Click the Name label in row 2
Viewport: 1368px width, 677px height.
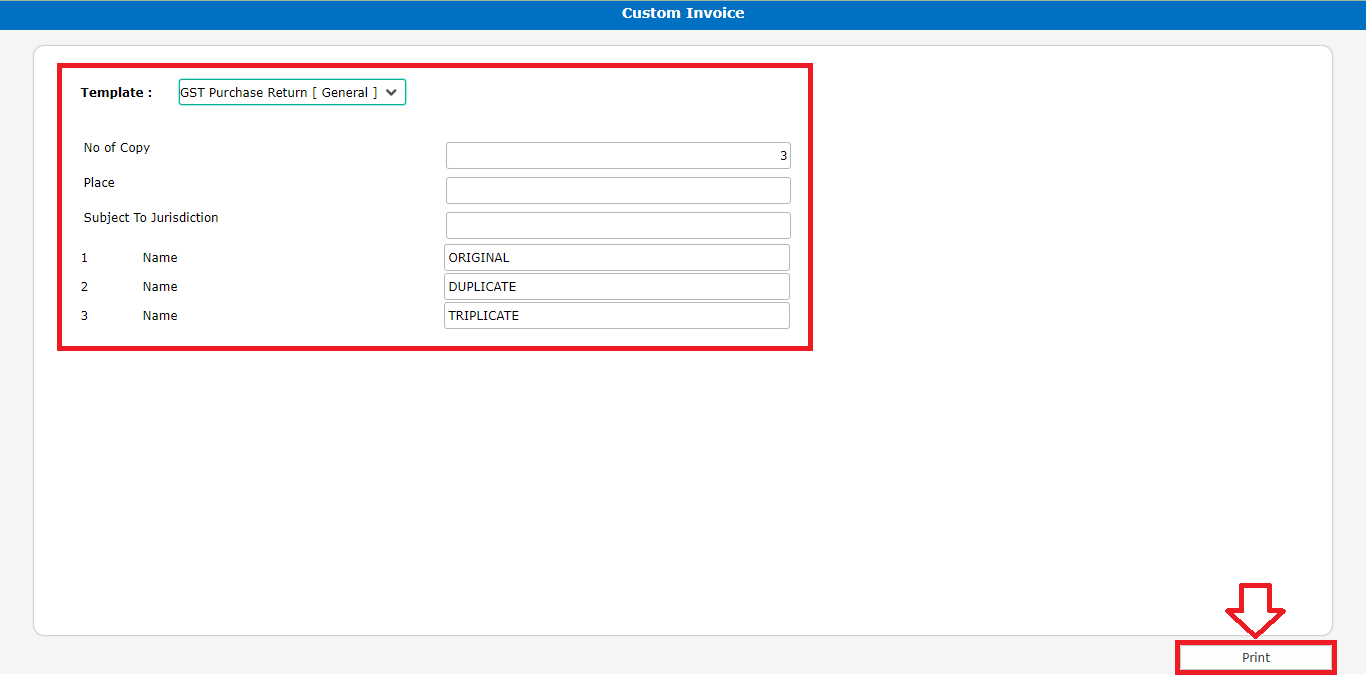(x=160, y=287)
